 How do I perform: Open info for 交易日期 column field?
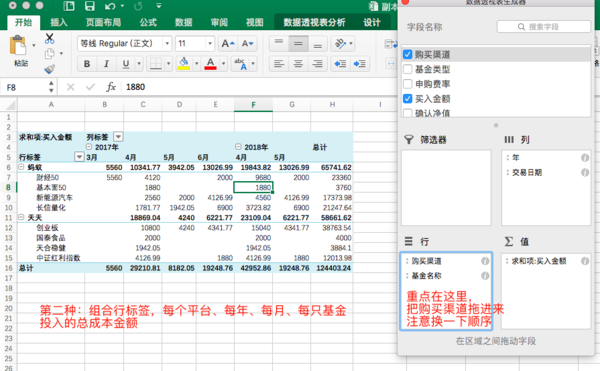[585, 172]
